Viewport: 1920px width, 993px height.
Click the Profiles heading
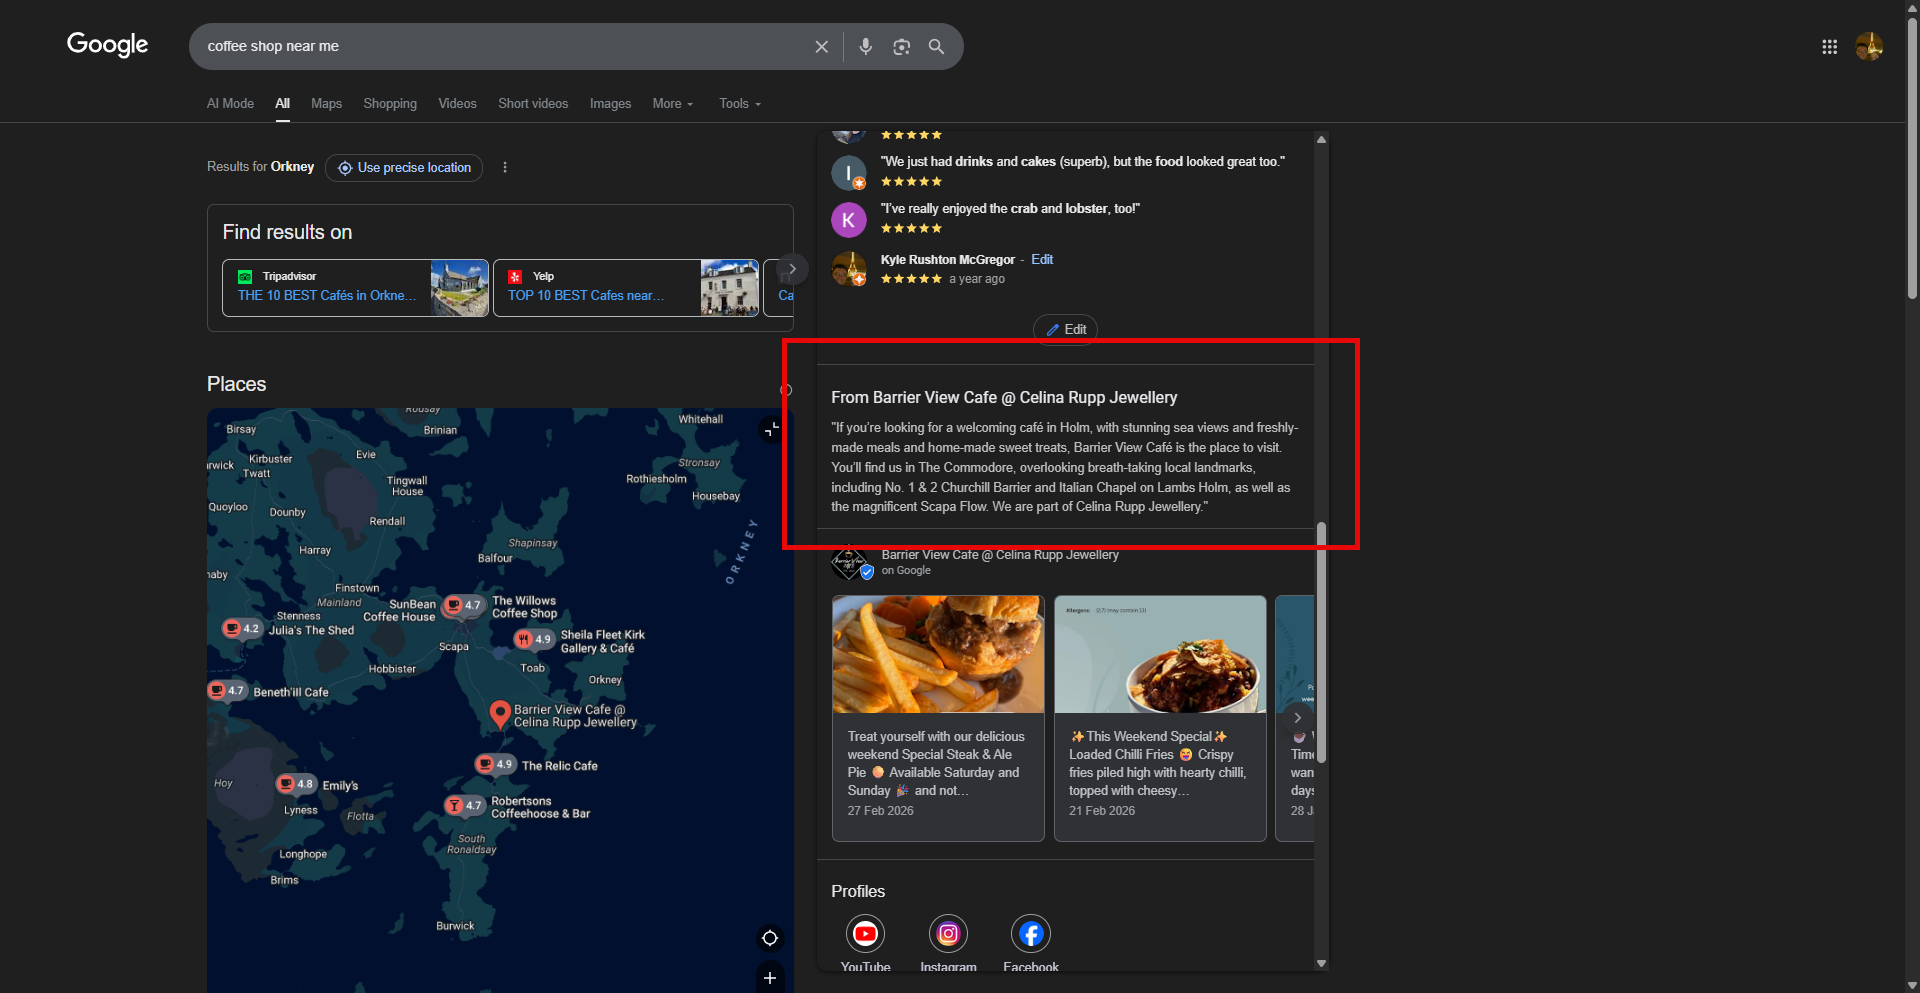[858, 891]
